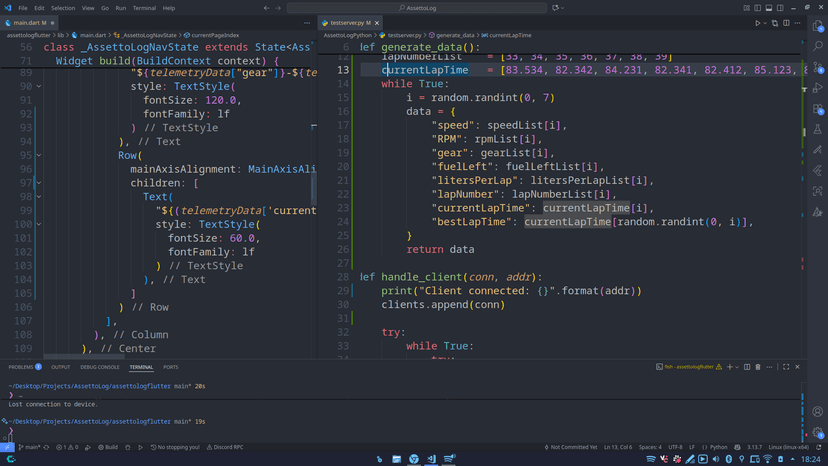828x466 pixels.
Task: Switch to the Debug Console tab
Action: point(99,367)
